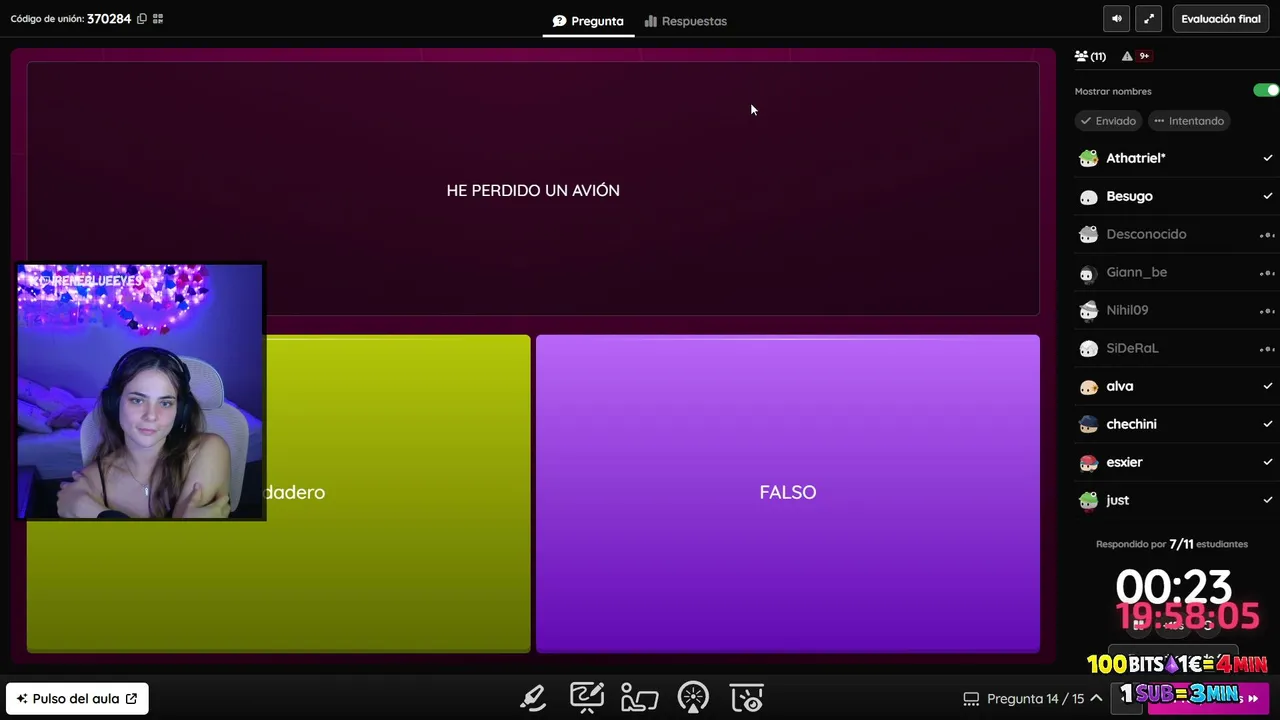The height and width of the screenshot is (720, 1280).
Task: Click Desconocido's avatar icon
Action: pos(1089,234)
